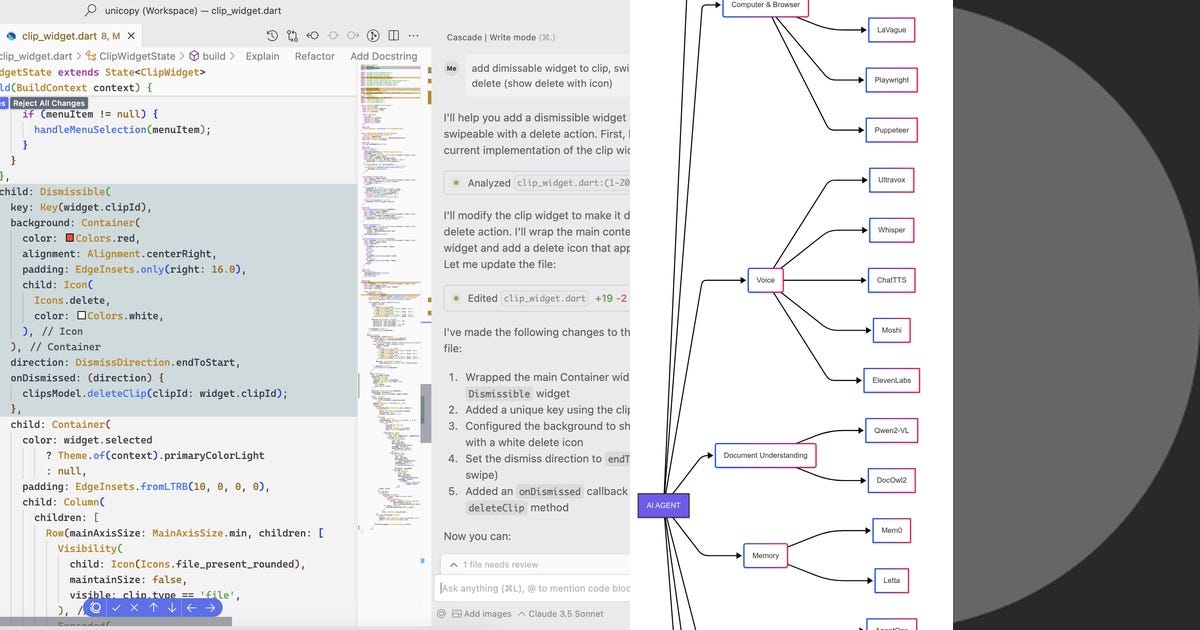This screenshot has width=1200, height=630.
Task: Click the file history icon in the editor toolbar
Action: (x=271, y=35)
